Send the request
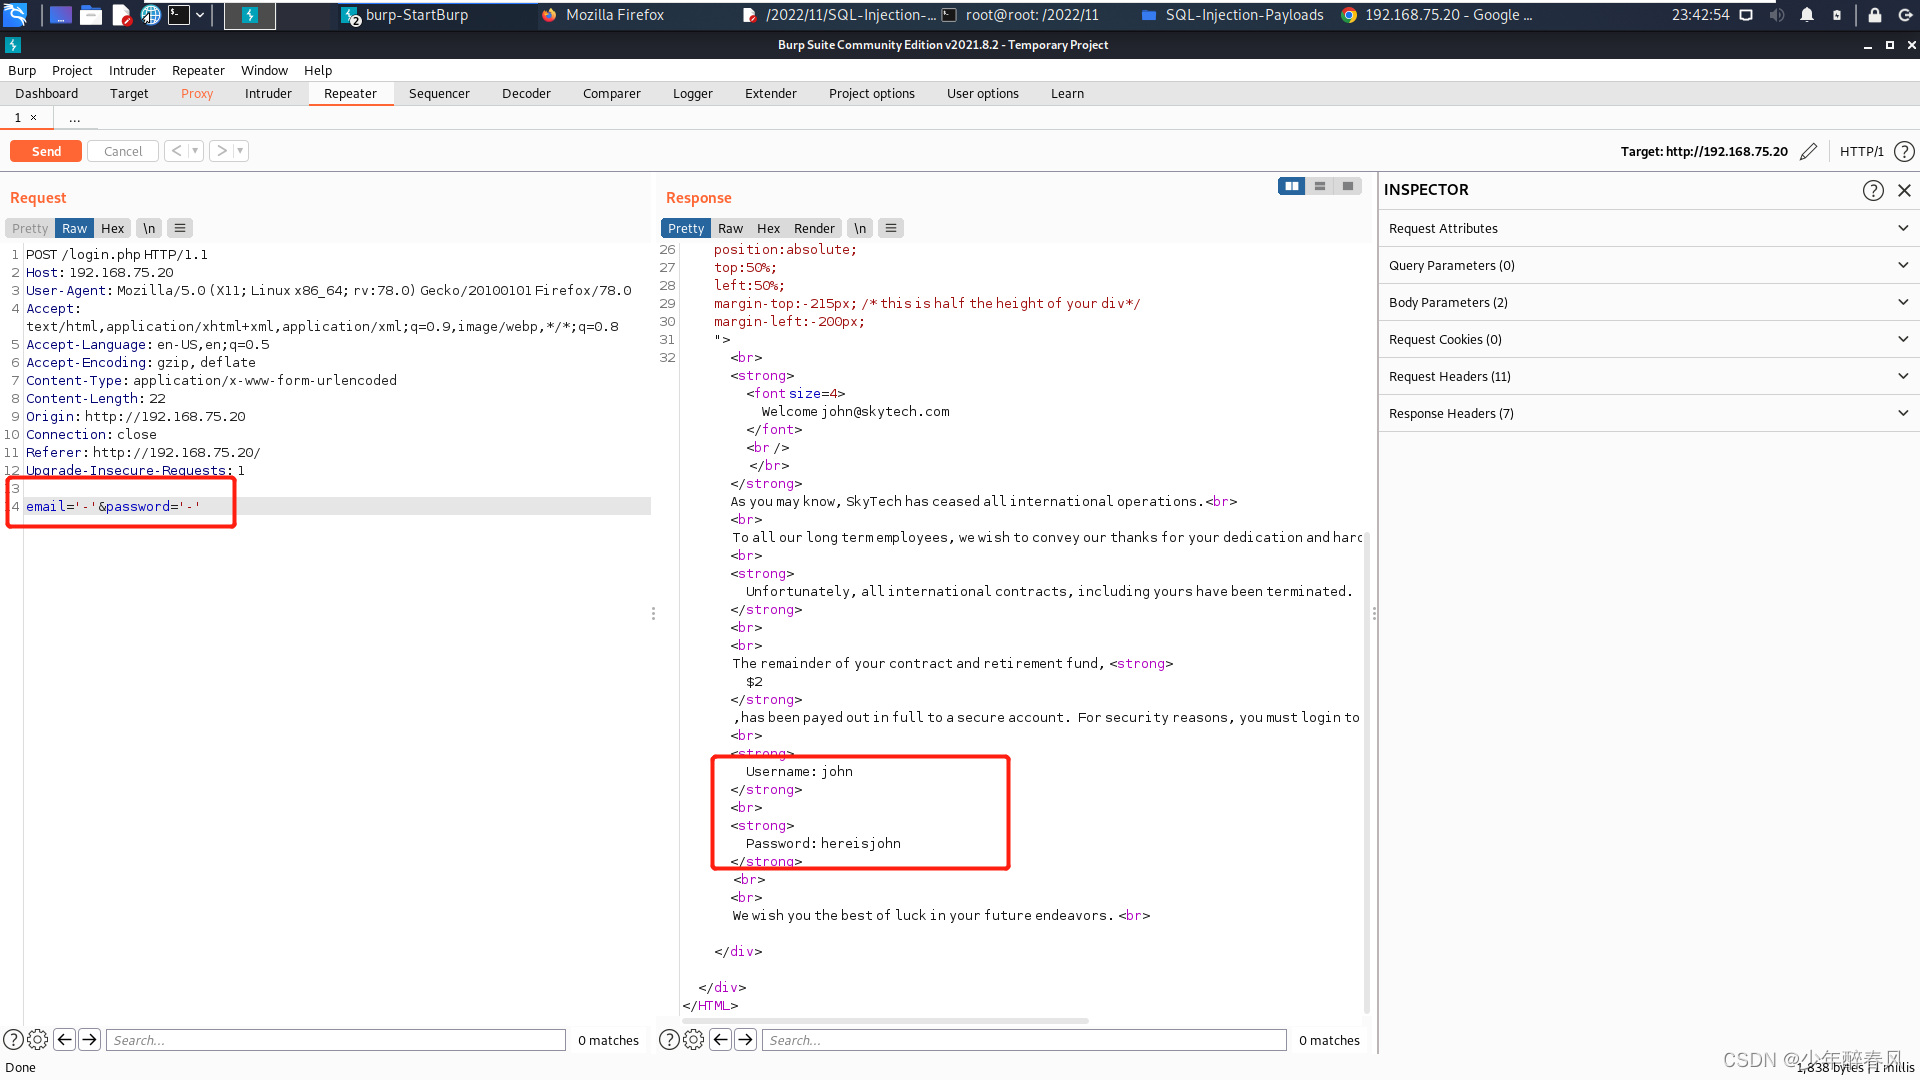The width and height of the screenshot is (1920, 1080). (46, 151)
